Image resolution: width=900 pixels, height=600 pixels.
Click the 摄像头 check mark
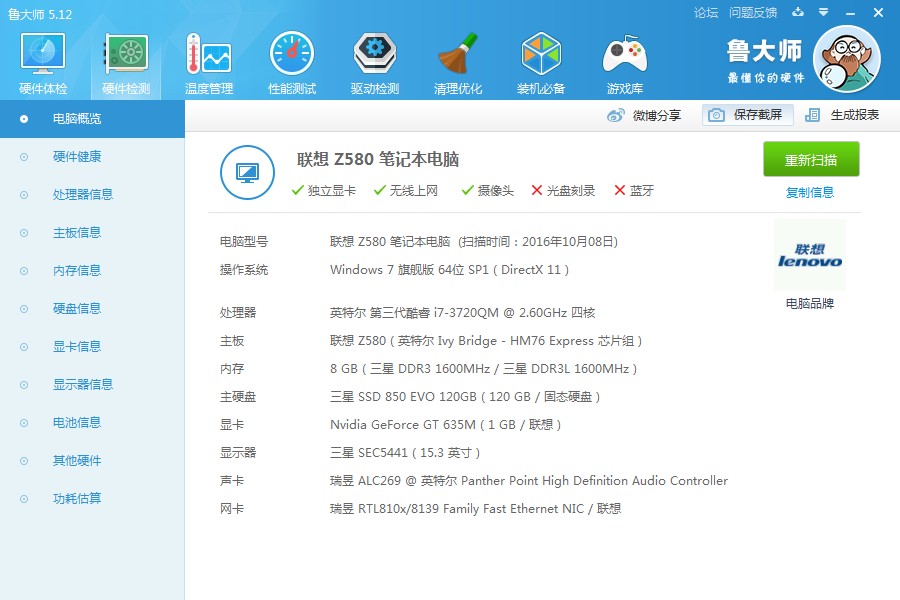point(468,190)
